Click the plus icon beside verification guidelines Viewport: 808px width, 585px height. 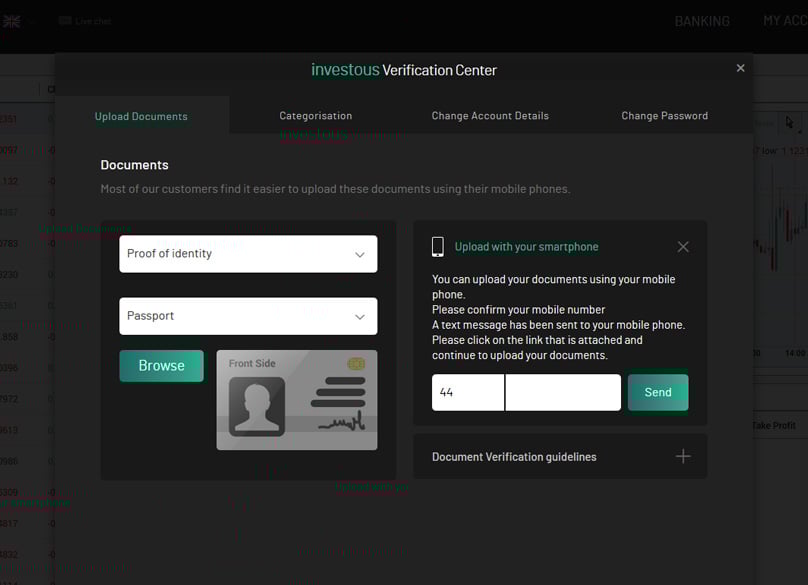click(x=683, y=456)
